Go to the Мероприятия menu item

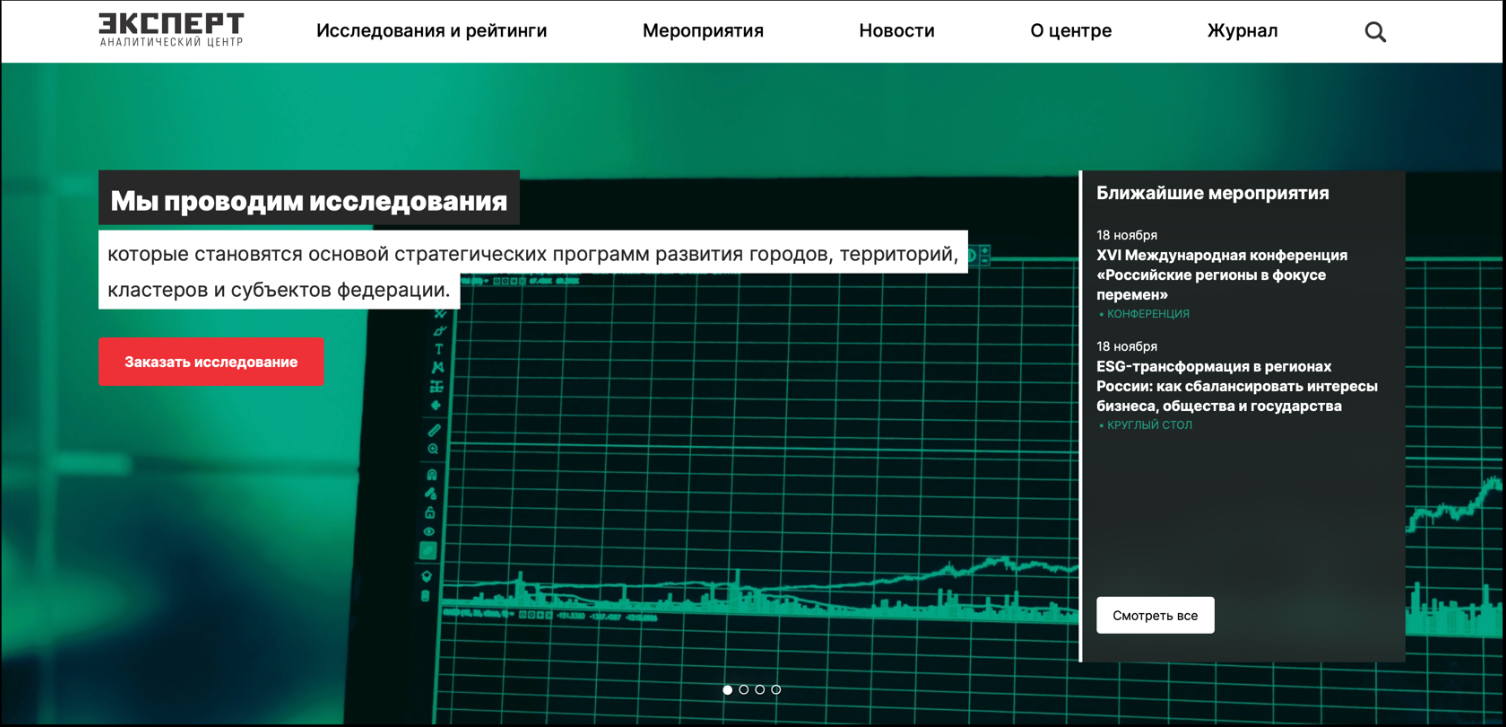703,31
